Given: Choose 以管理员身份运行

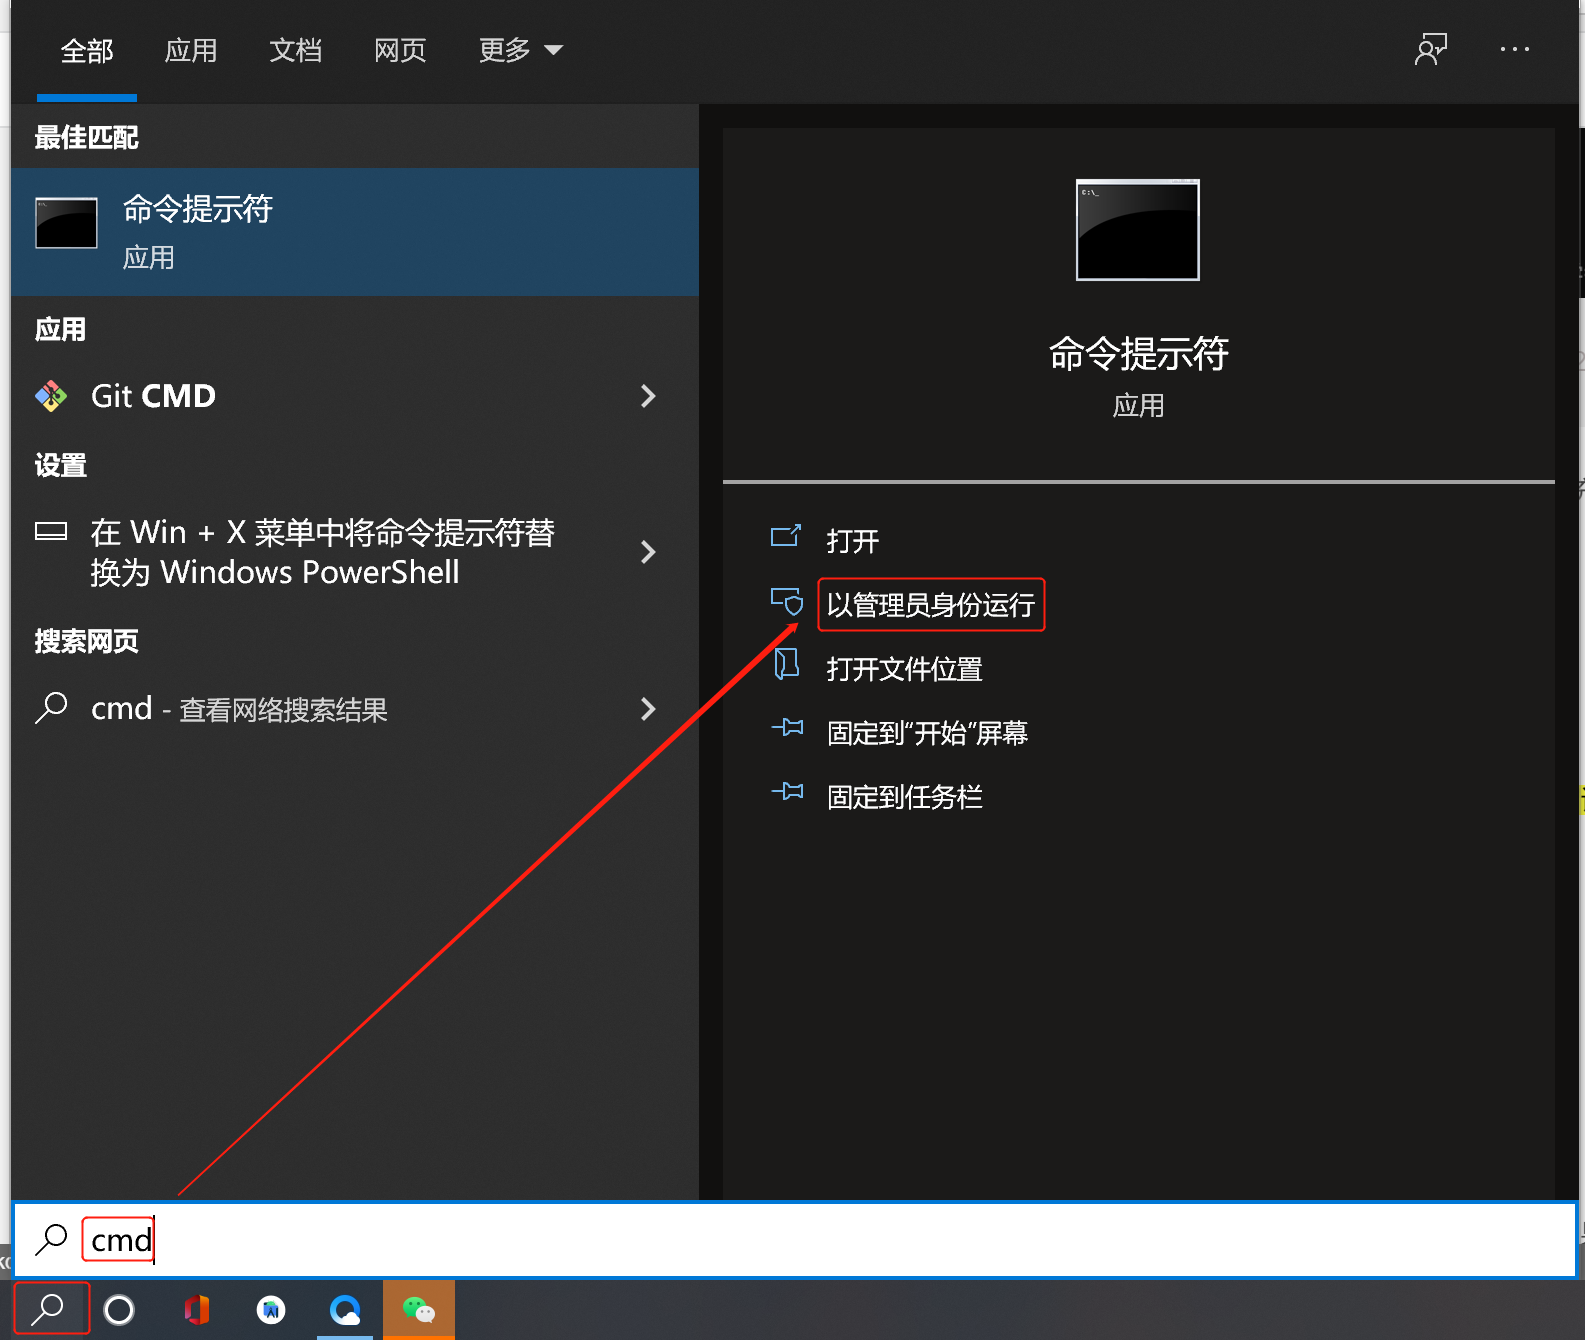Looking at the screenshot, I should tap(931, 605).
